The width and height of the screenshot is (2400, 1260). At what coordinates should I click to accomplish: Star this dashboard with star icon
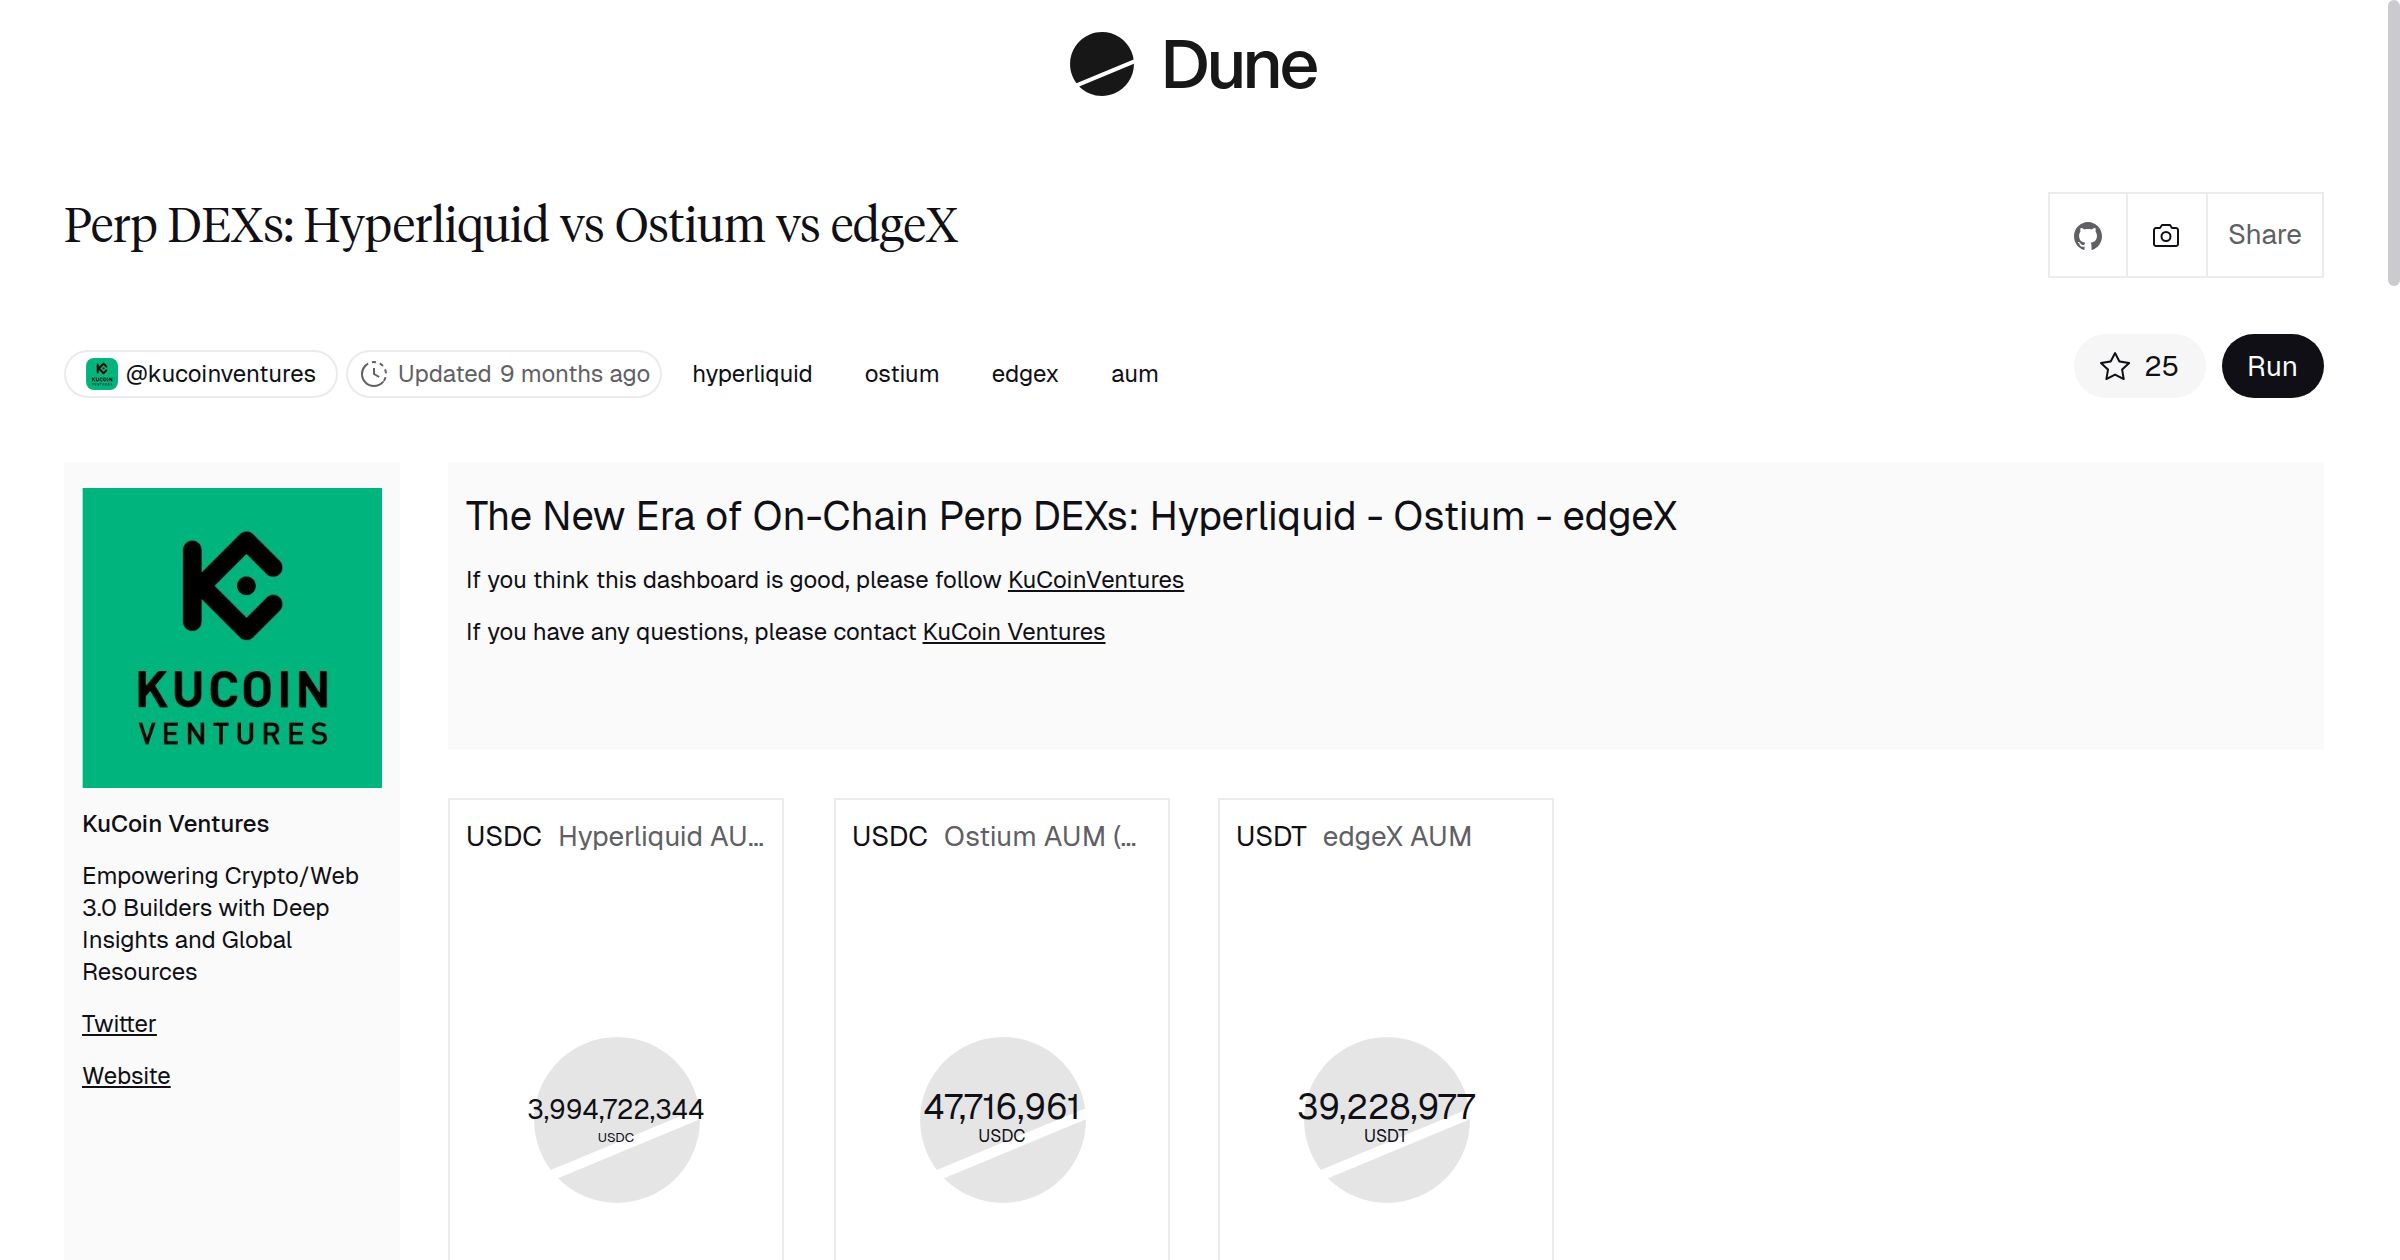(x=2115, y=367)
